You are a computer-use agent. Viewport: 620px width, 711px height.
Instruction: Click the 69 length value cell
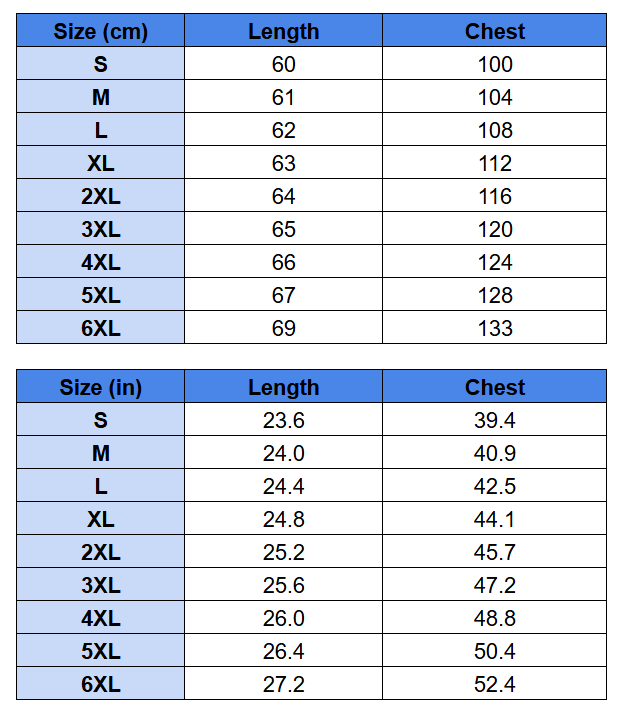[x=283, y=327]
